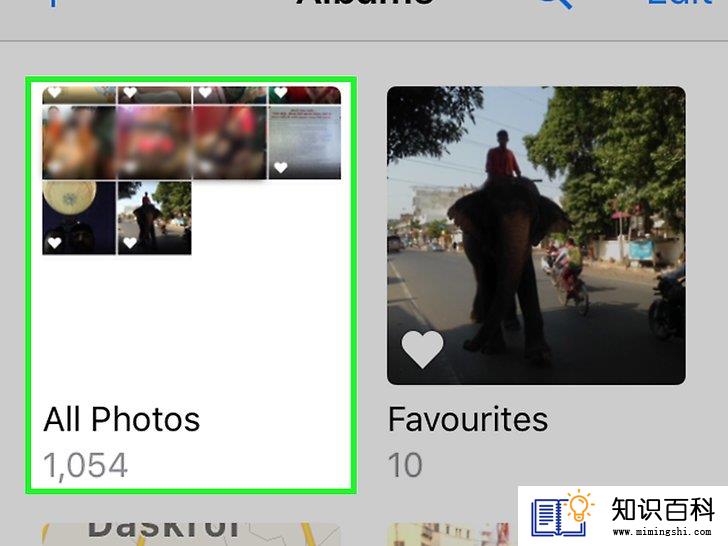Click the 1,054 photo count
The image size is (728, 546).
(85, 465)
